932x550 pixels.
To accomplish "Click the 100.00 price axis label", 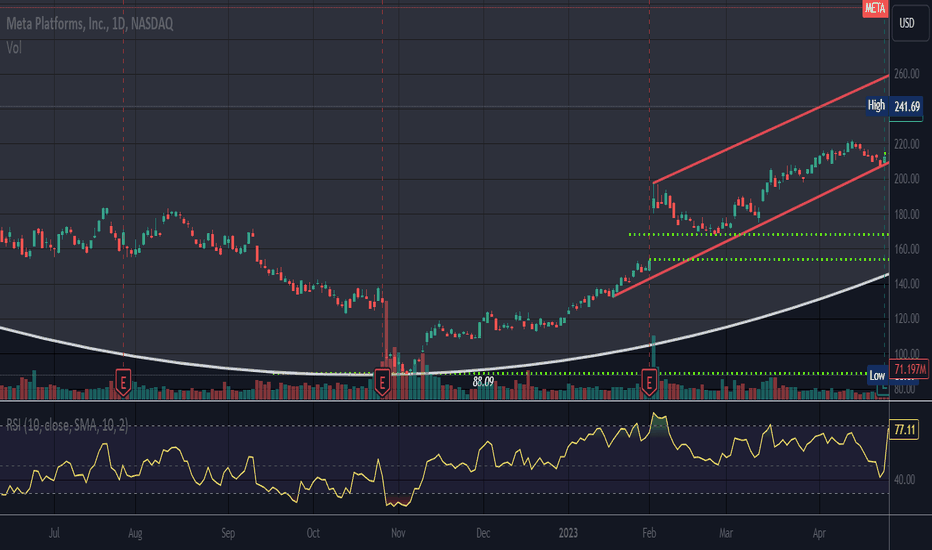I will click(x=907, y=354).
